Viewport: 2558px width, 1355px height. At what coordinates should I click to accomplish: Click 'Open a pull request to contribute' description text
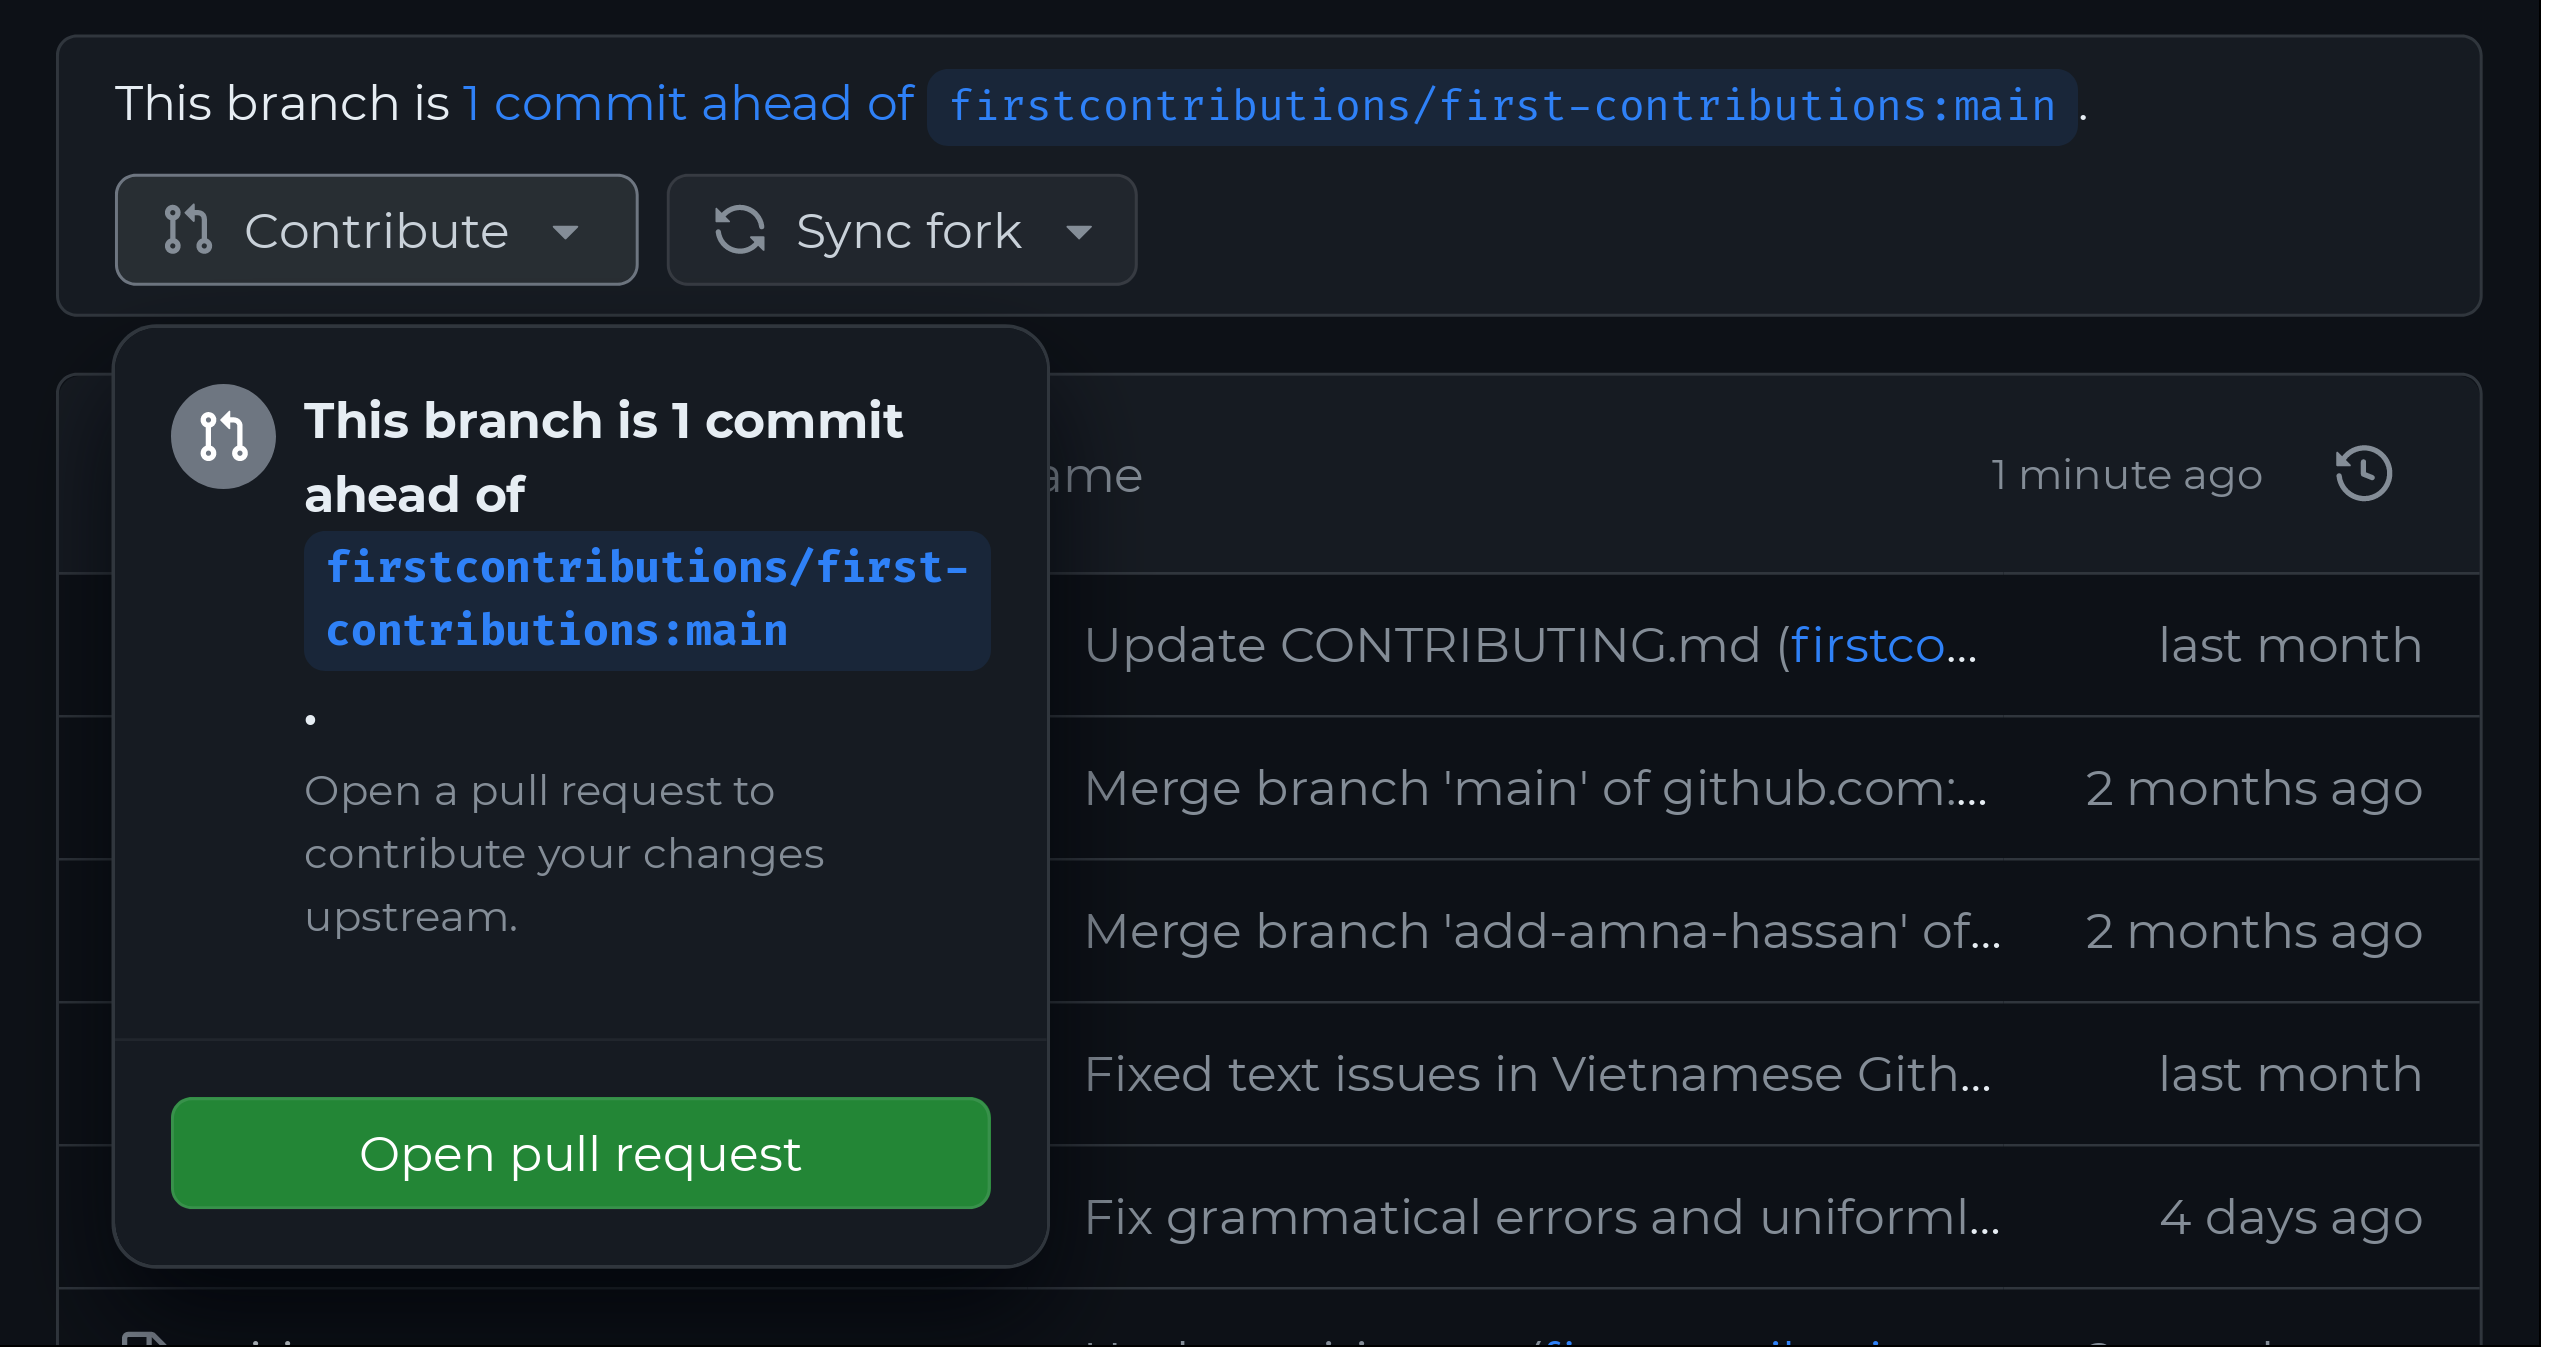pyautogui.click(x=563, y=853)
